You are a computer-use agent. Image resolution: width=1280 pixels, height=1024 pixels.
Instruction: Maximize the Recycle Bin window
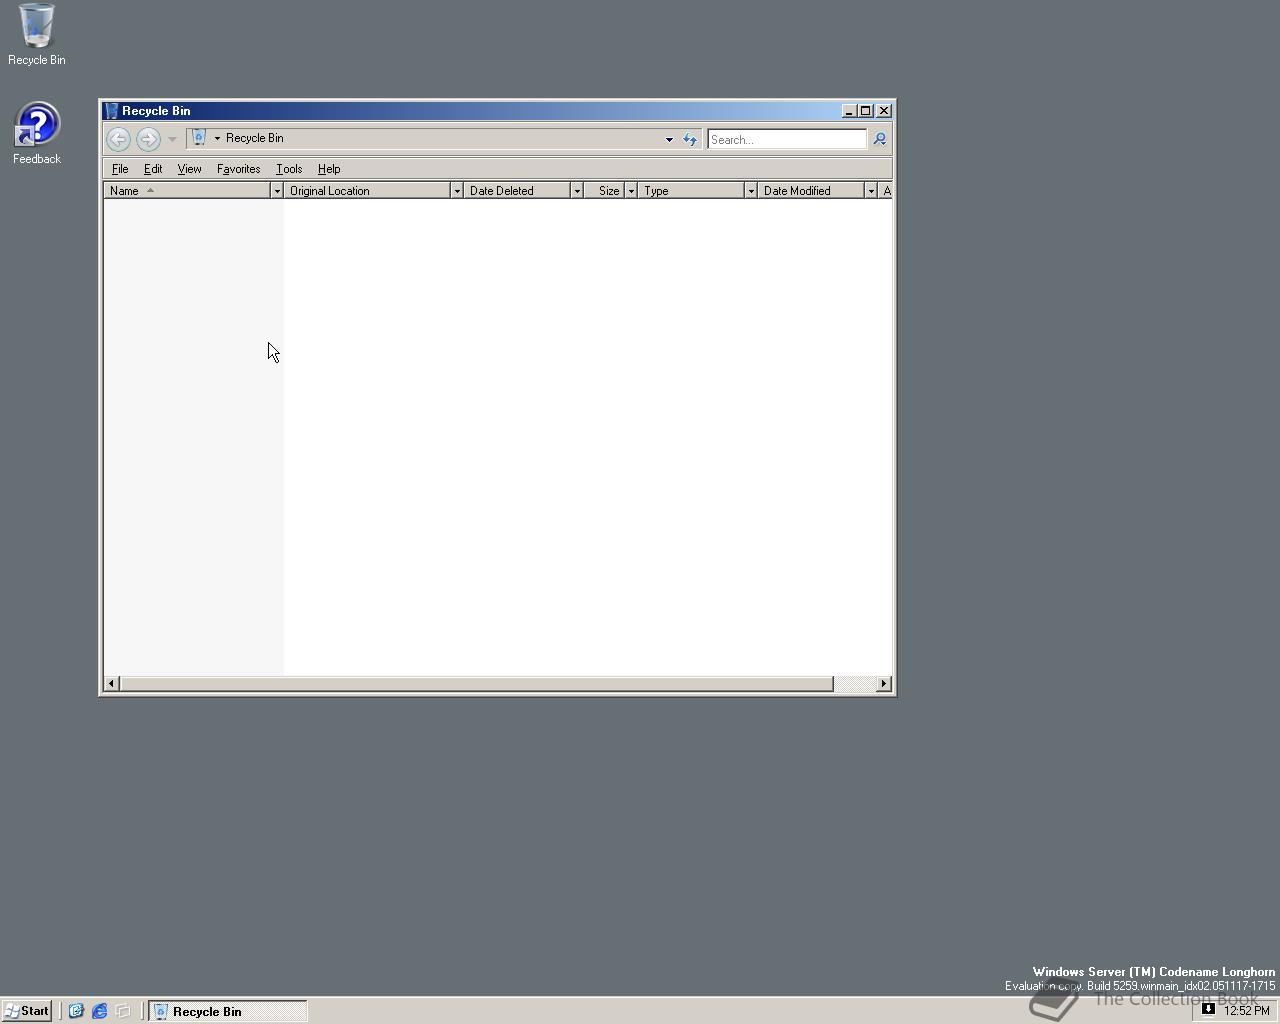coord(866,111)
